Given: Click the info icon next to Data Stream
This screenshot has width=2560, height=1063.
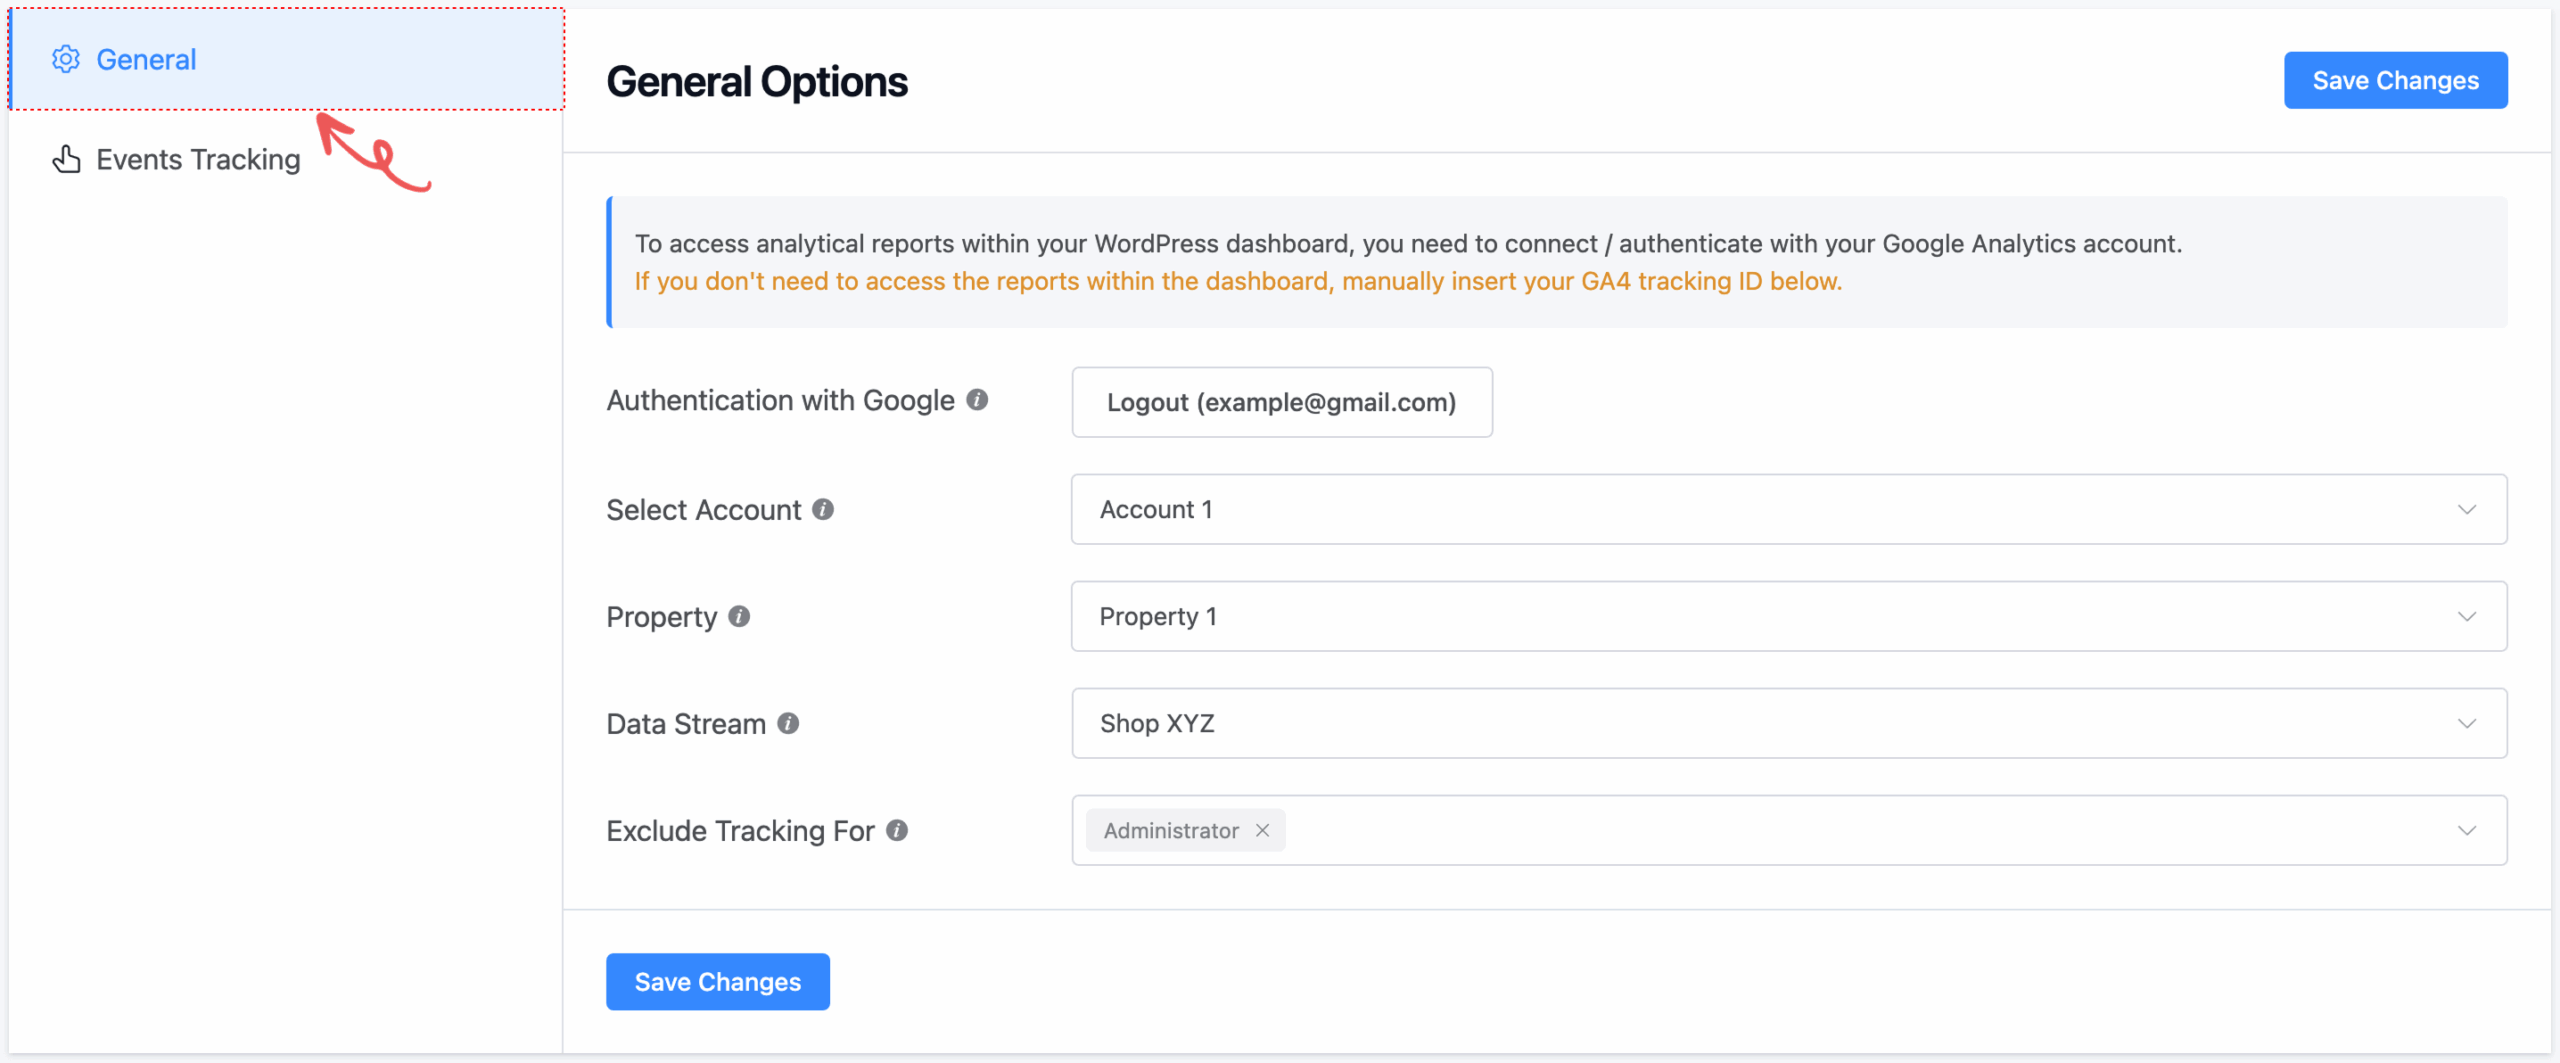Looking at the screenshot, I should click(786, 724).
